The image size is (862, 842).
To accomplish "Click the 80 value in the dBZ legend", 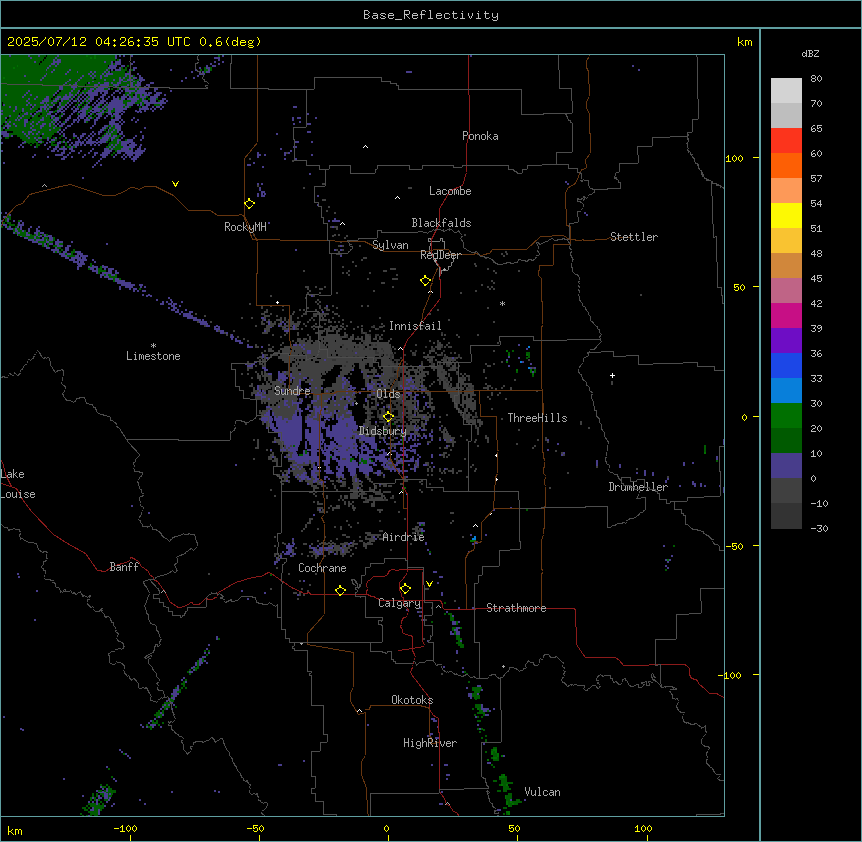I will pyautogui.click(x=816, y=79).
